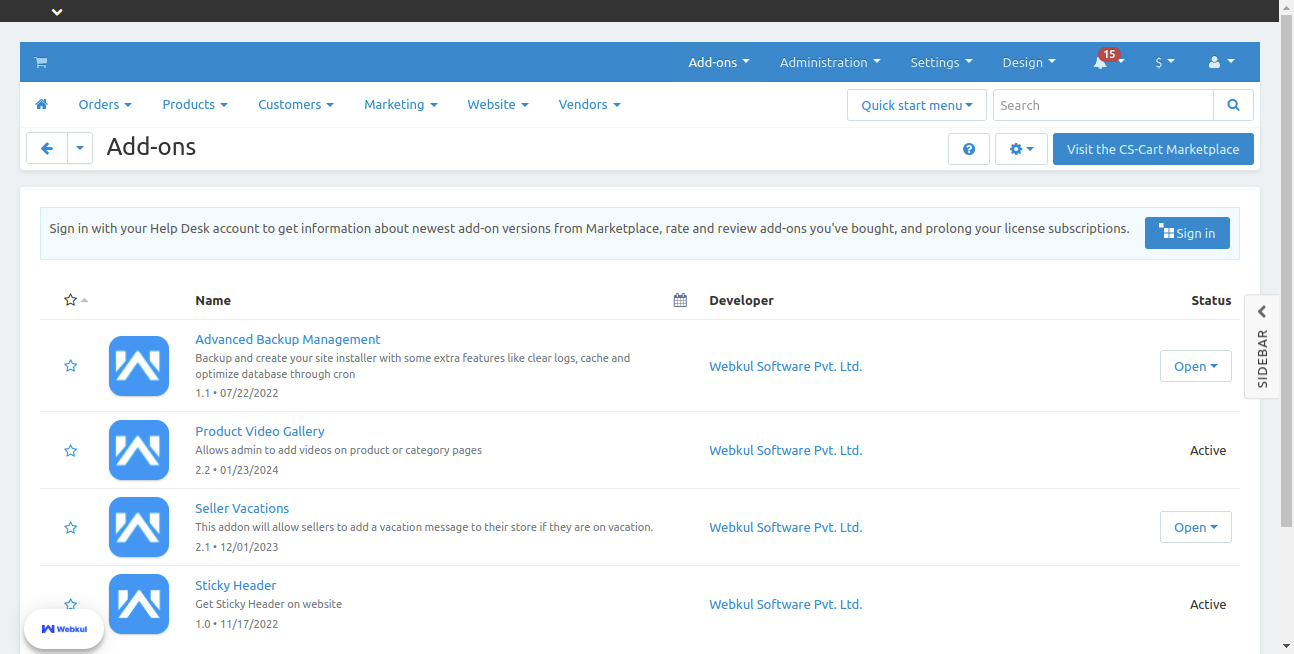The width and height of the screenshot is (1294, 654).
Task: Click the Advanced Backup Management logo
Action: (139, 366)
